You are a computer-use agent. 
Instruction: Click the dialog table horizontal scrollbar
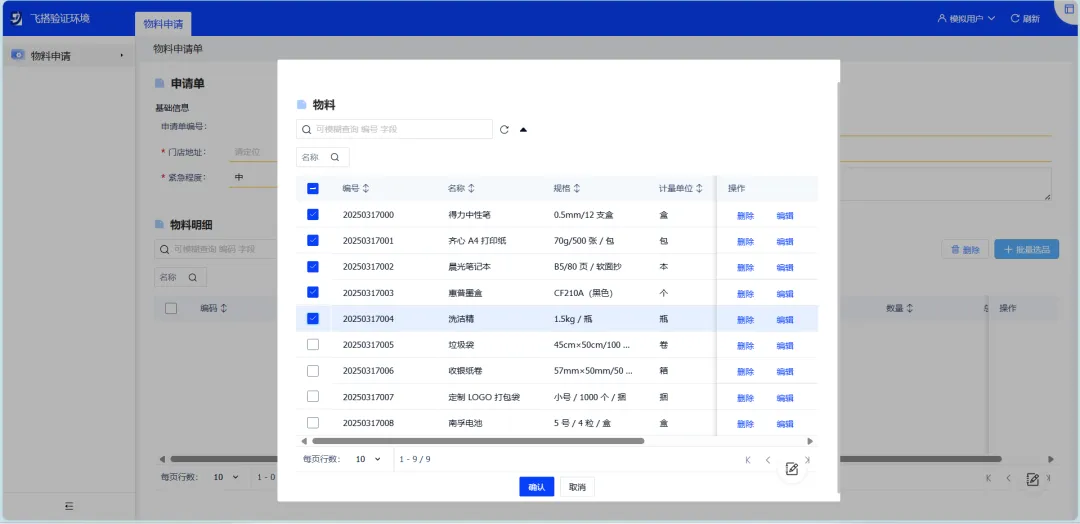coord(478,441)
